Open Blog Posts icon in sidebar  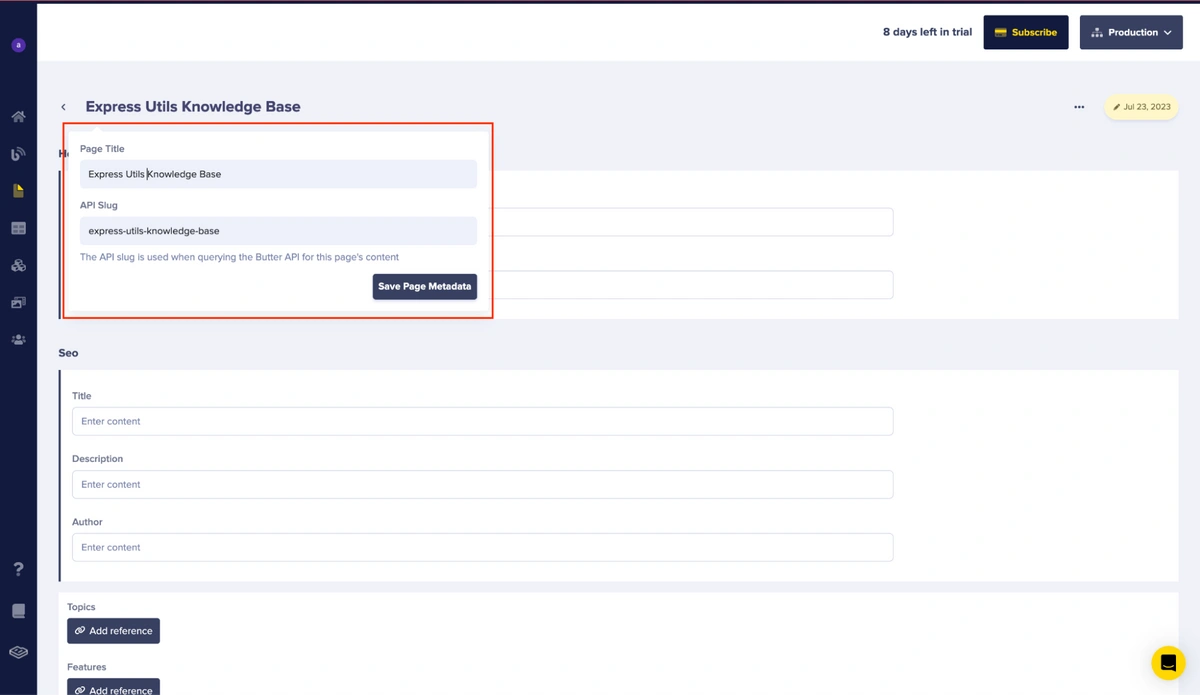(18, 154)
